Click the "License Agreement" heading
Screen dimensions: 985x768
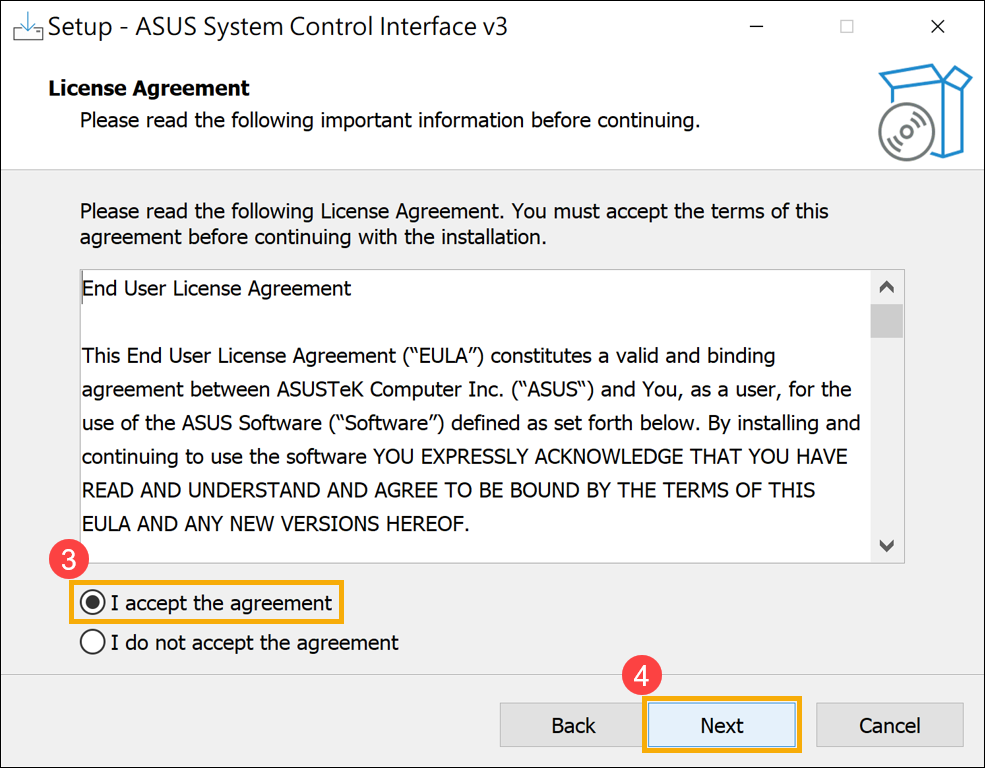tap(149, 88)
